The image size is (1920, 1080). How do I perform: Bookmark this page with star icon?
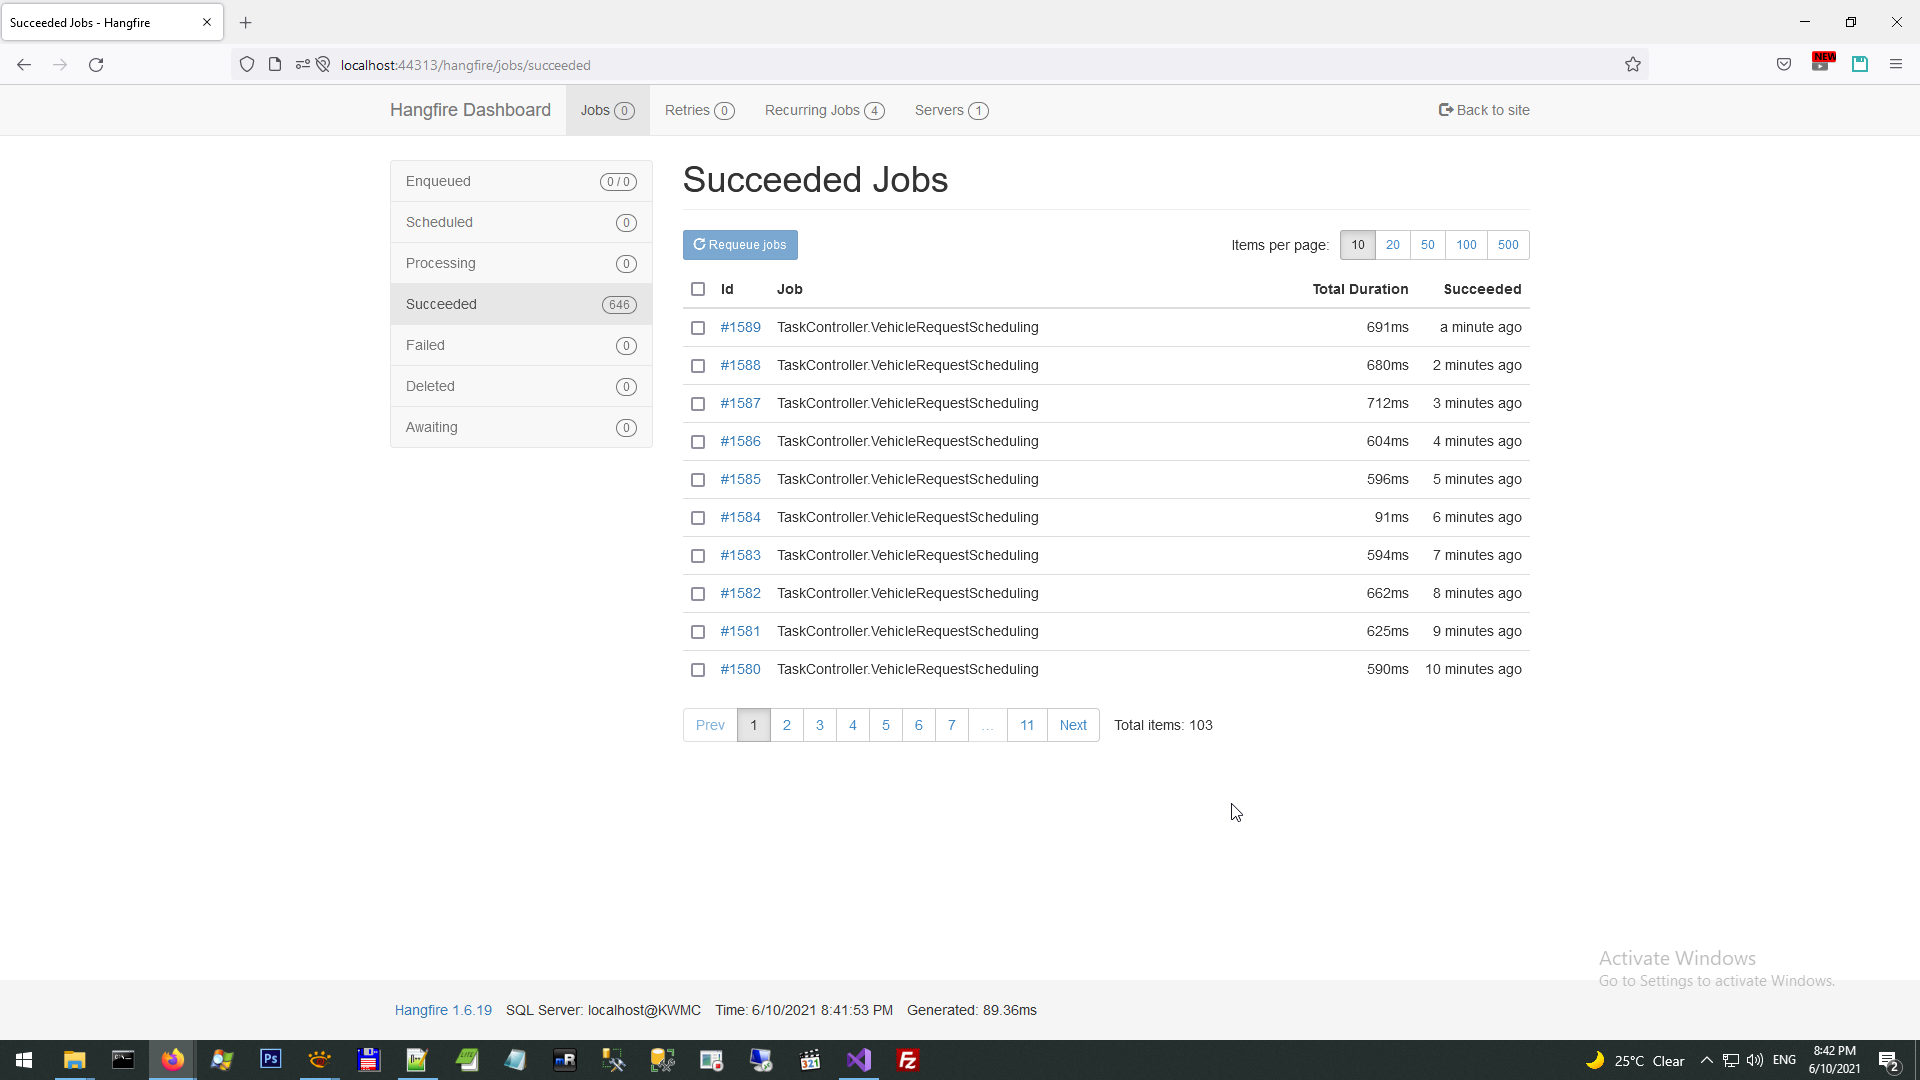tap(1633, 65)
